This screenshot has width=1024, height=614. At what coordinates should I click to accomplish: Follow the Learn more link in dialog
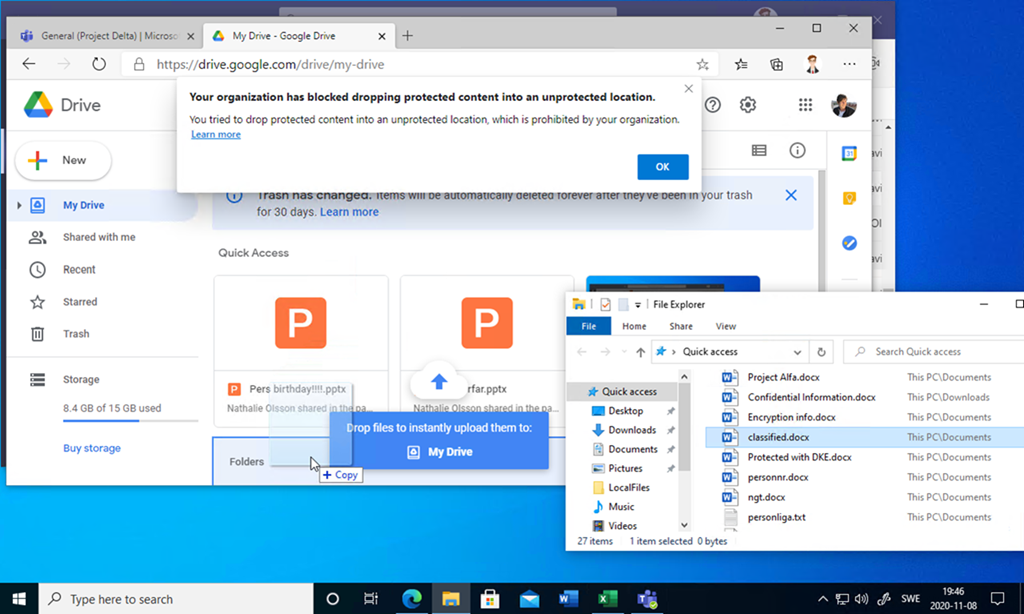pyautogui.click(x=216, y=135)
